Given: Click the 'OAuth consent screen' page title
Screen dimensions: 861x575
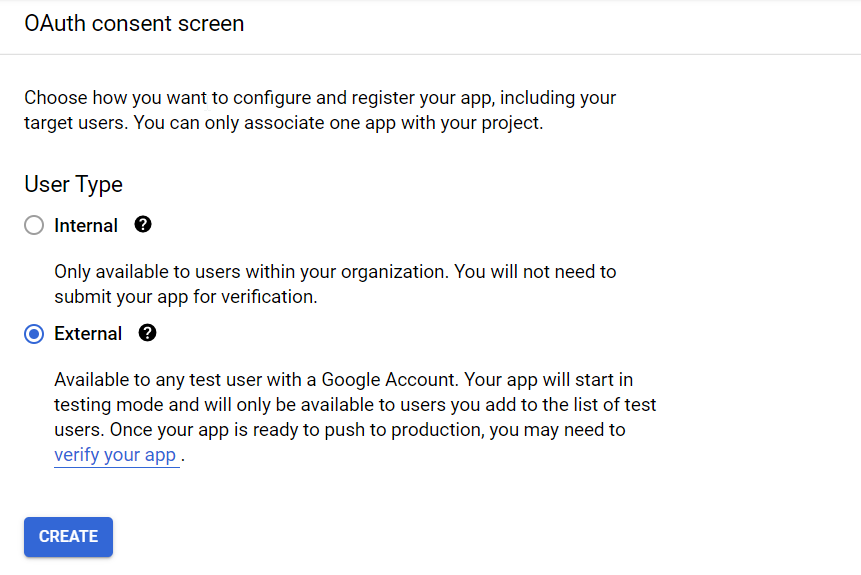Looking at the screenshot, I should 134,24.
